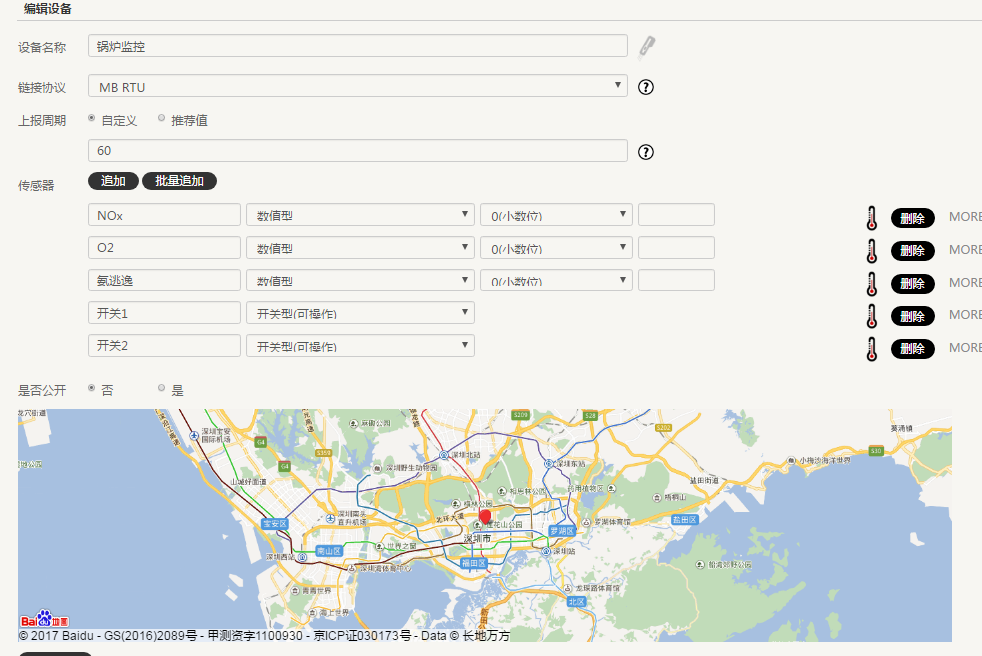Open the NOx sensor type dropdown

(360, 215)
